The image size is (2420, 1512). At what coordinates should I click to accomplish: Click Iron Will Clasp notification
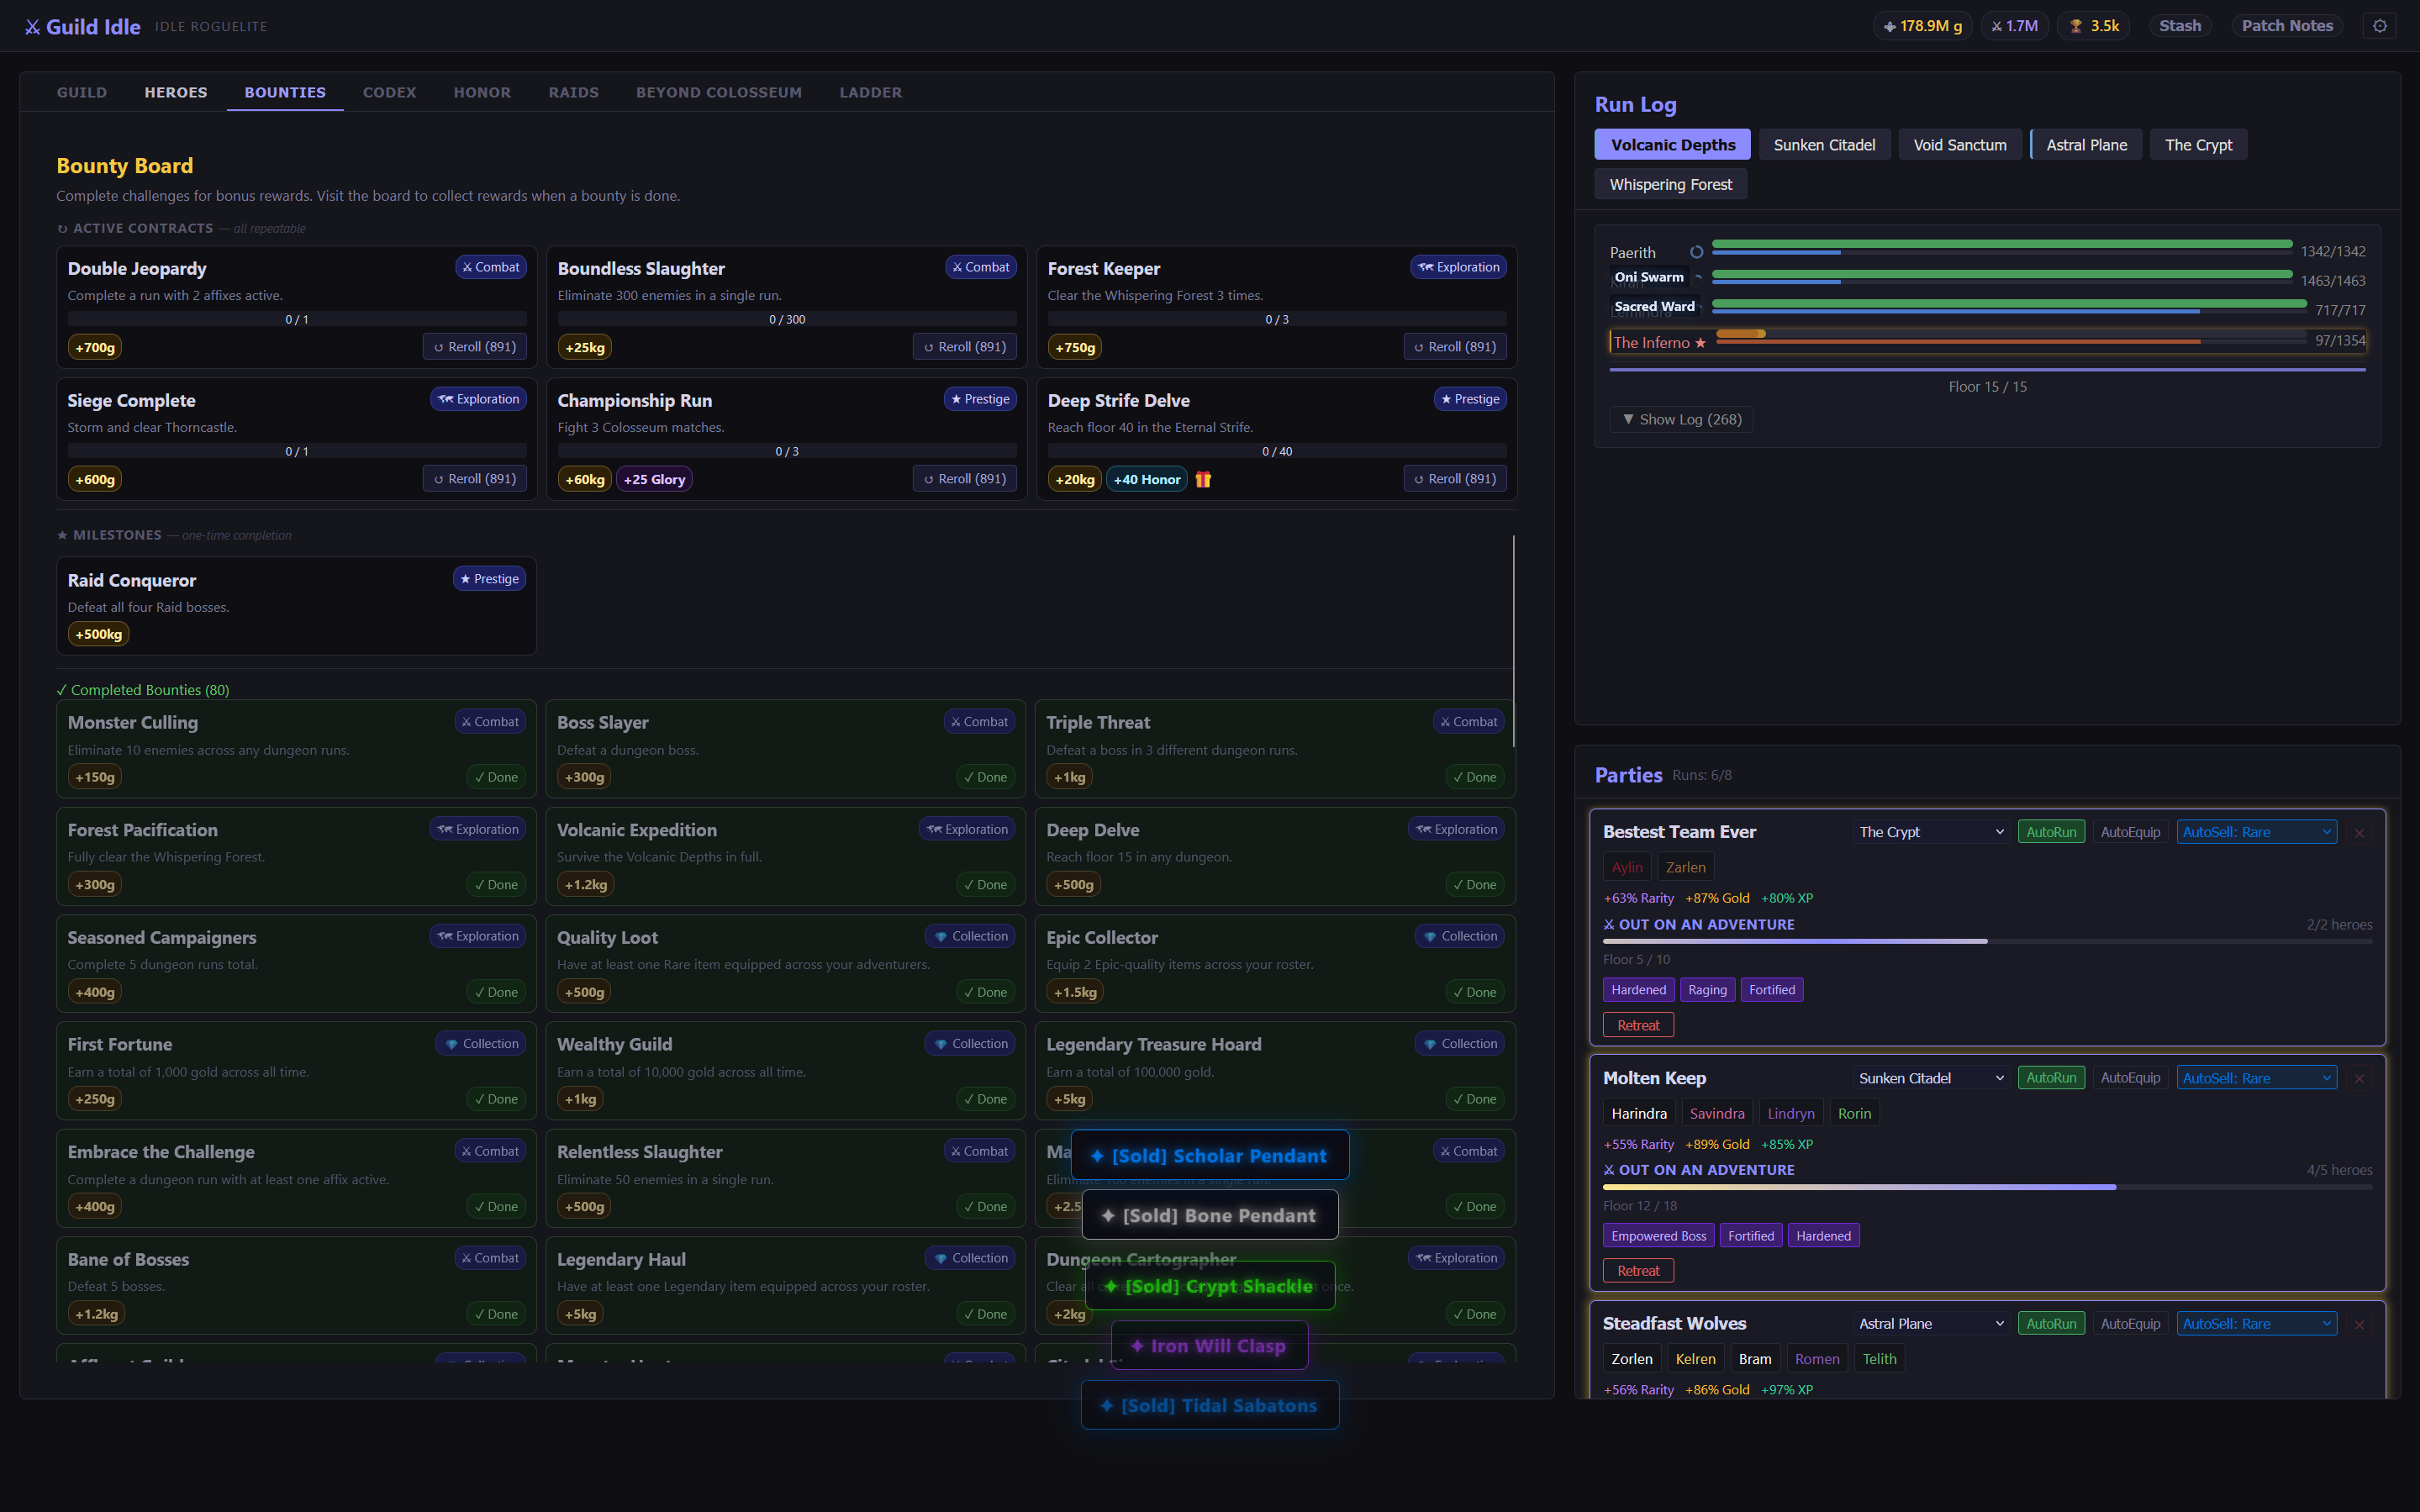[1209, 1346]
